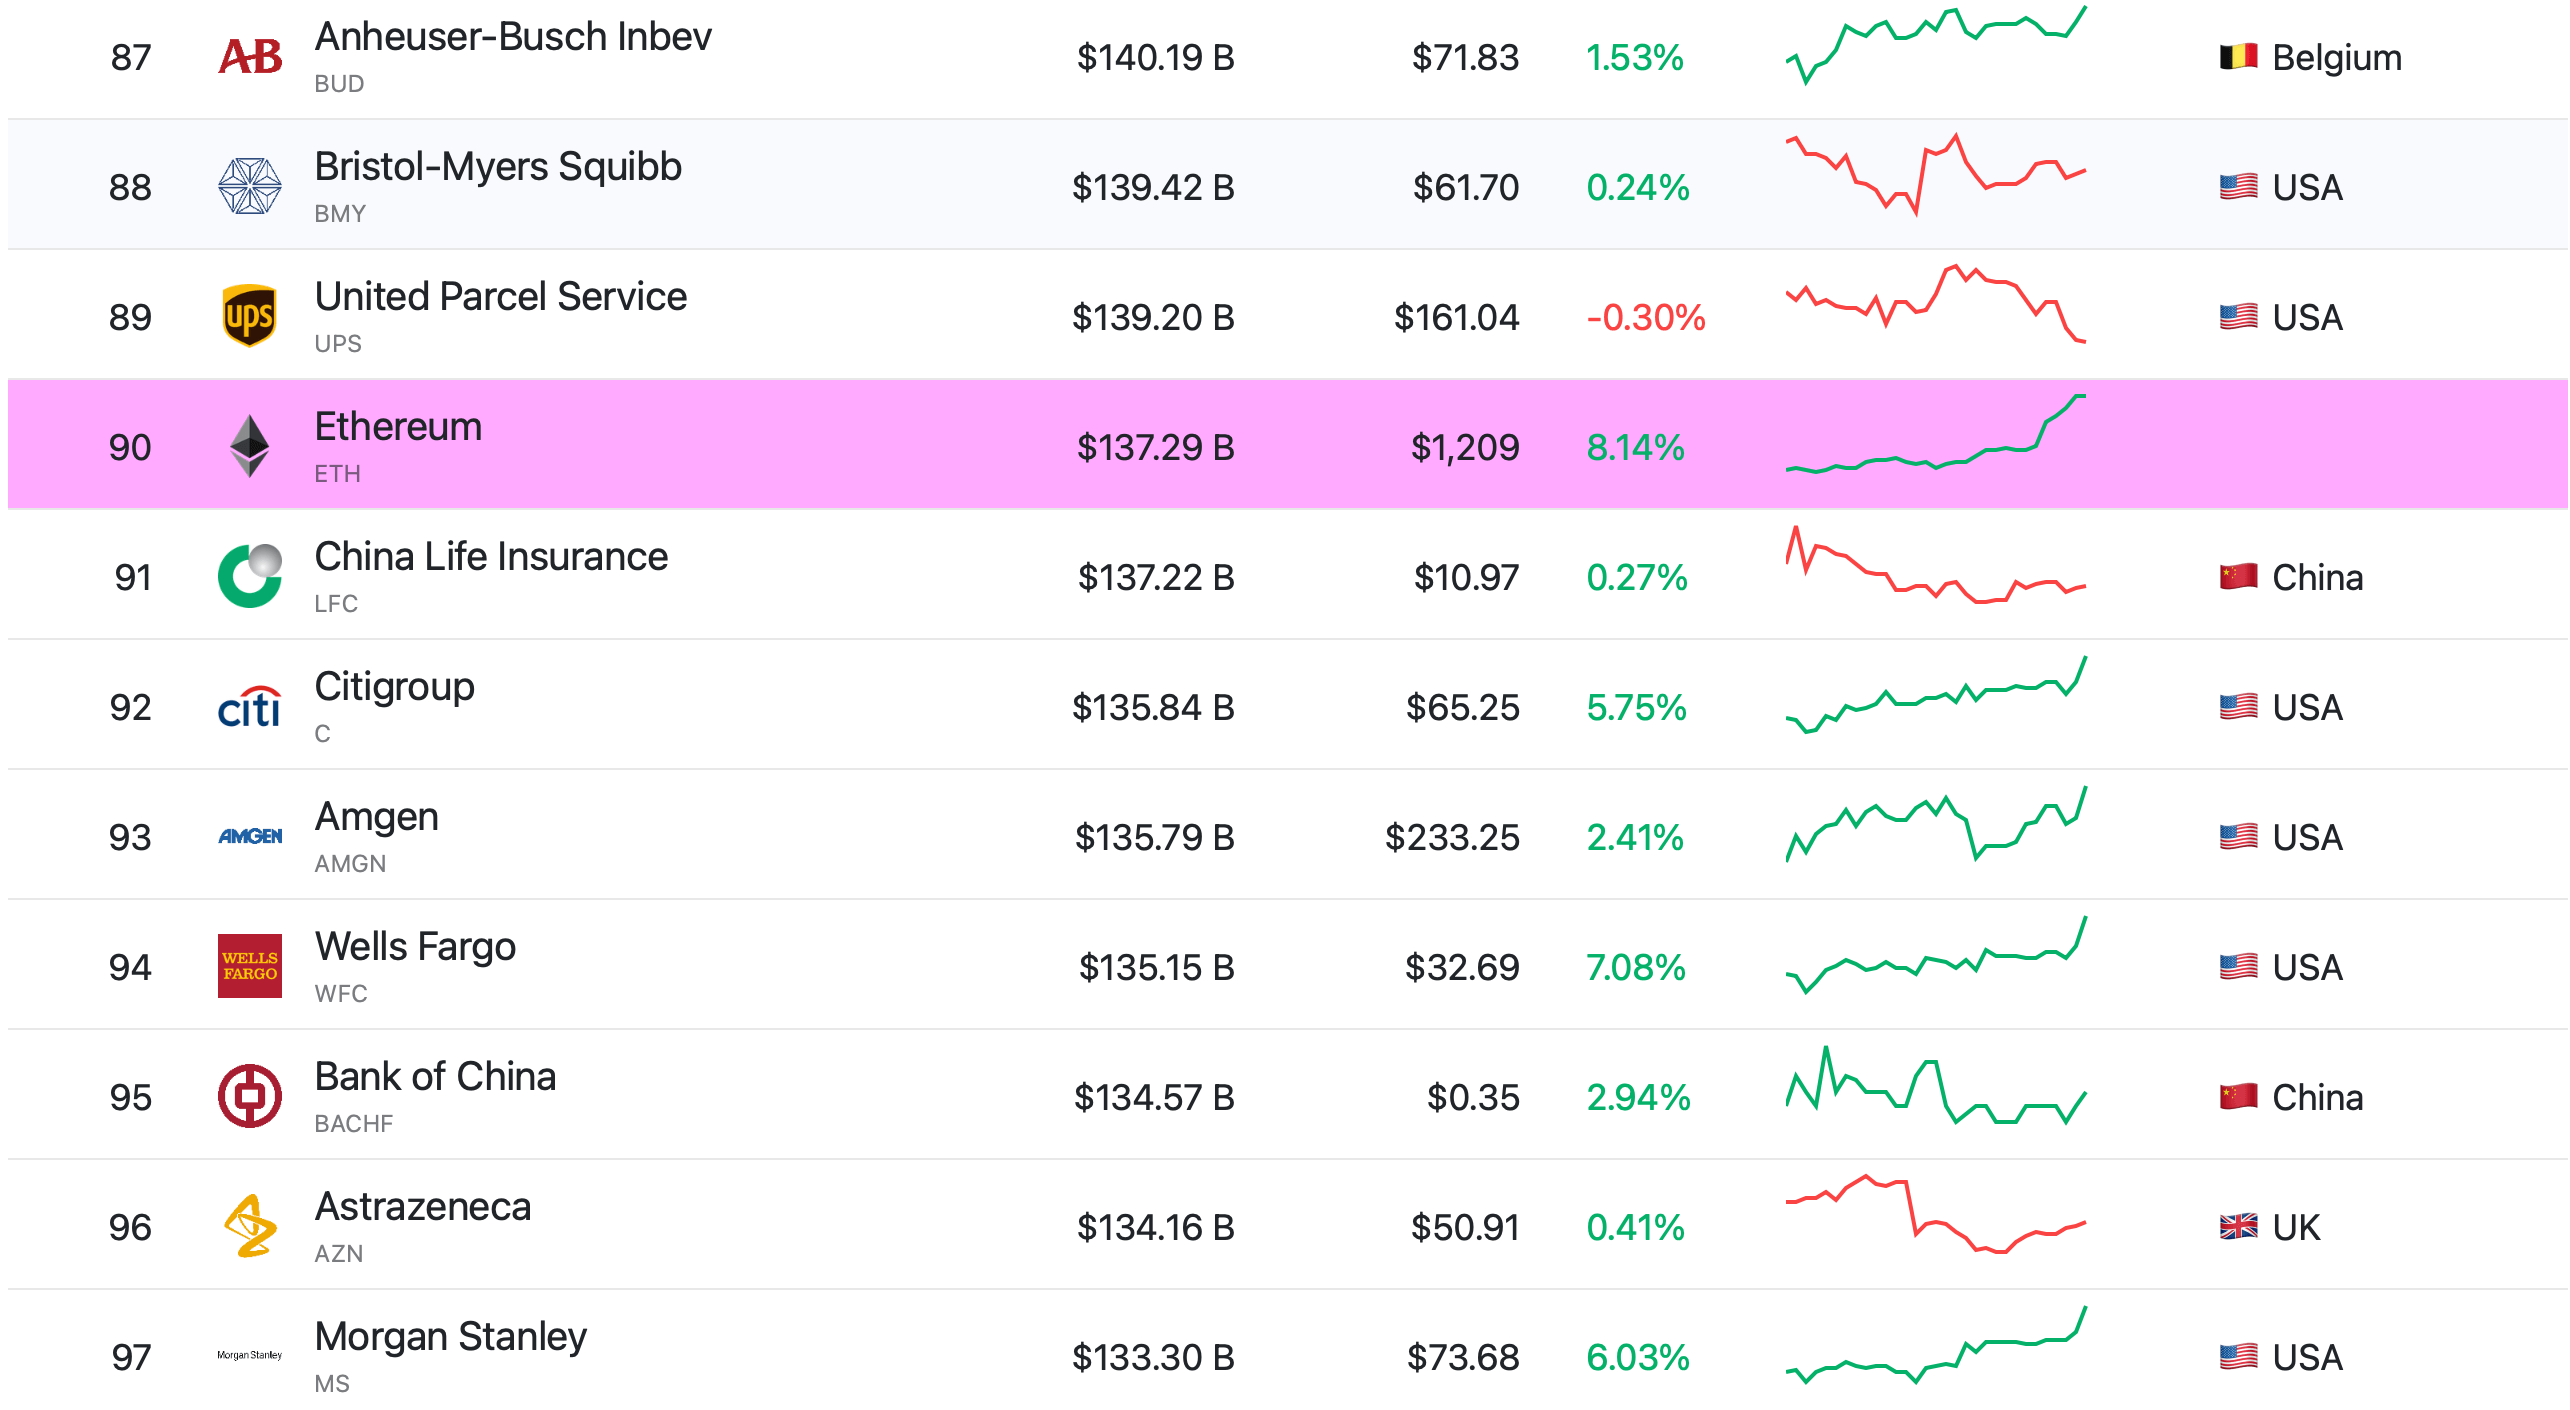Click the 5.75% change for Citigroup
The width and height of the screenshot is (2570, 1410).
point(1636,708)
